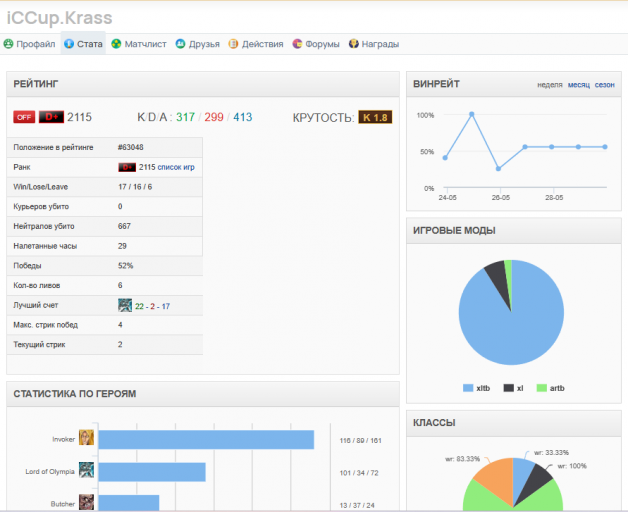
Task: Click the Макс. стрик побед row label
Action: click(x=46, y=325)
